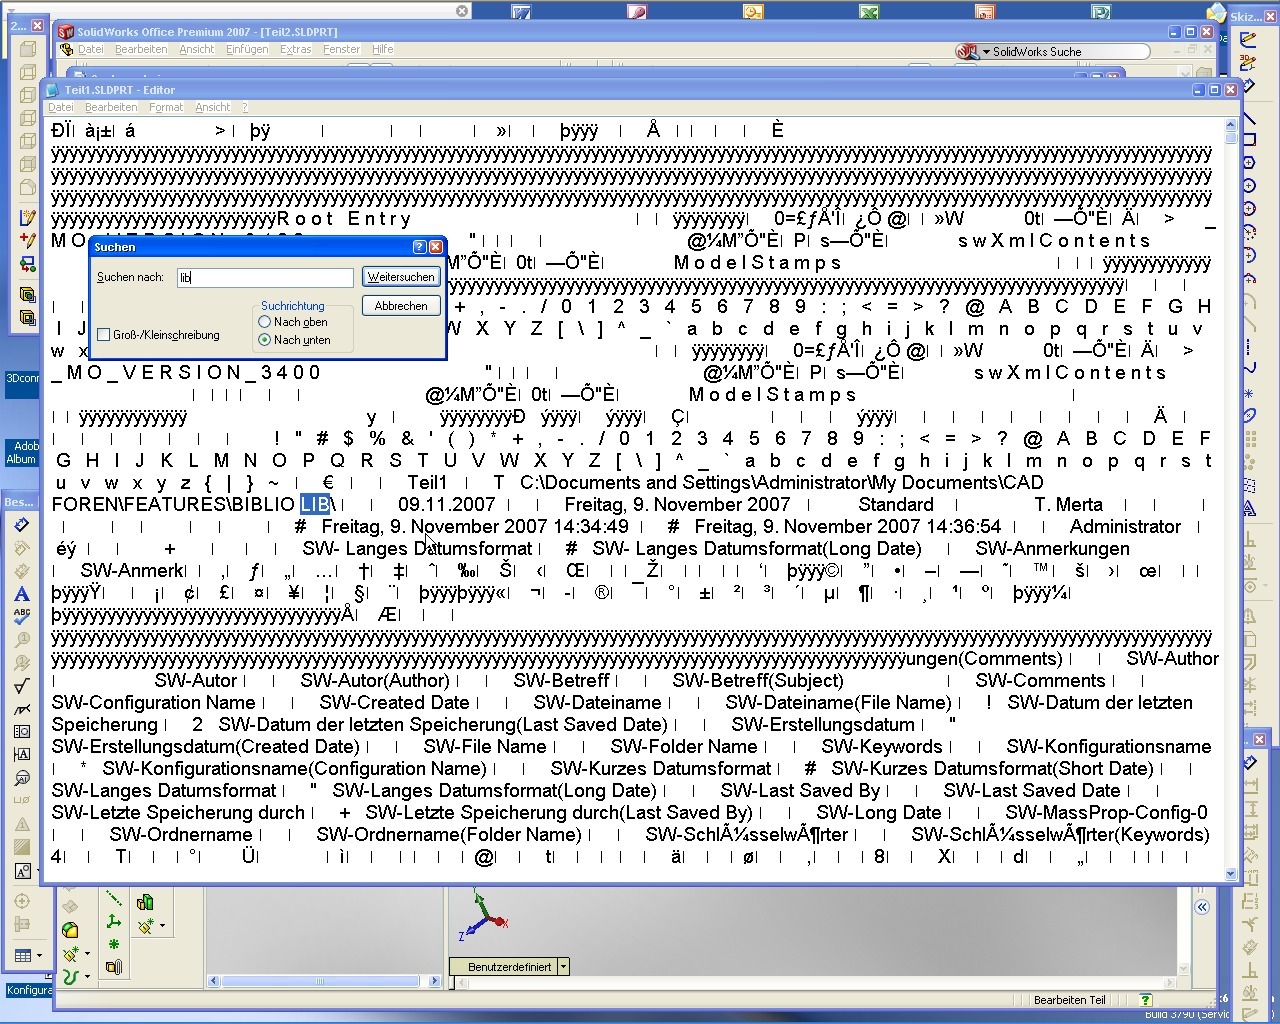
Task: Click the green coordinate axis icon
Action: (x=114, y=922)
